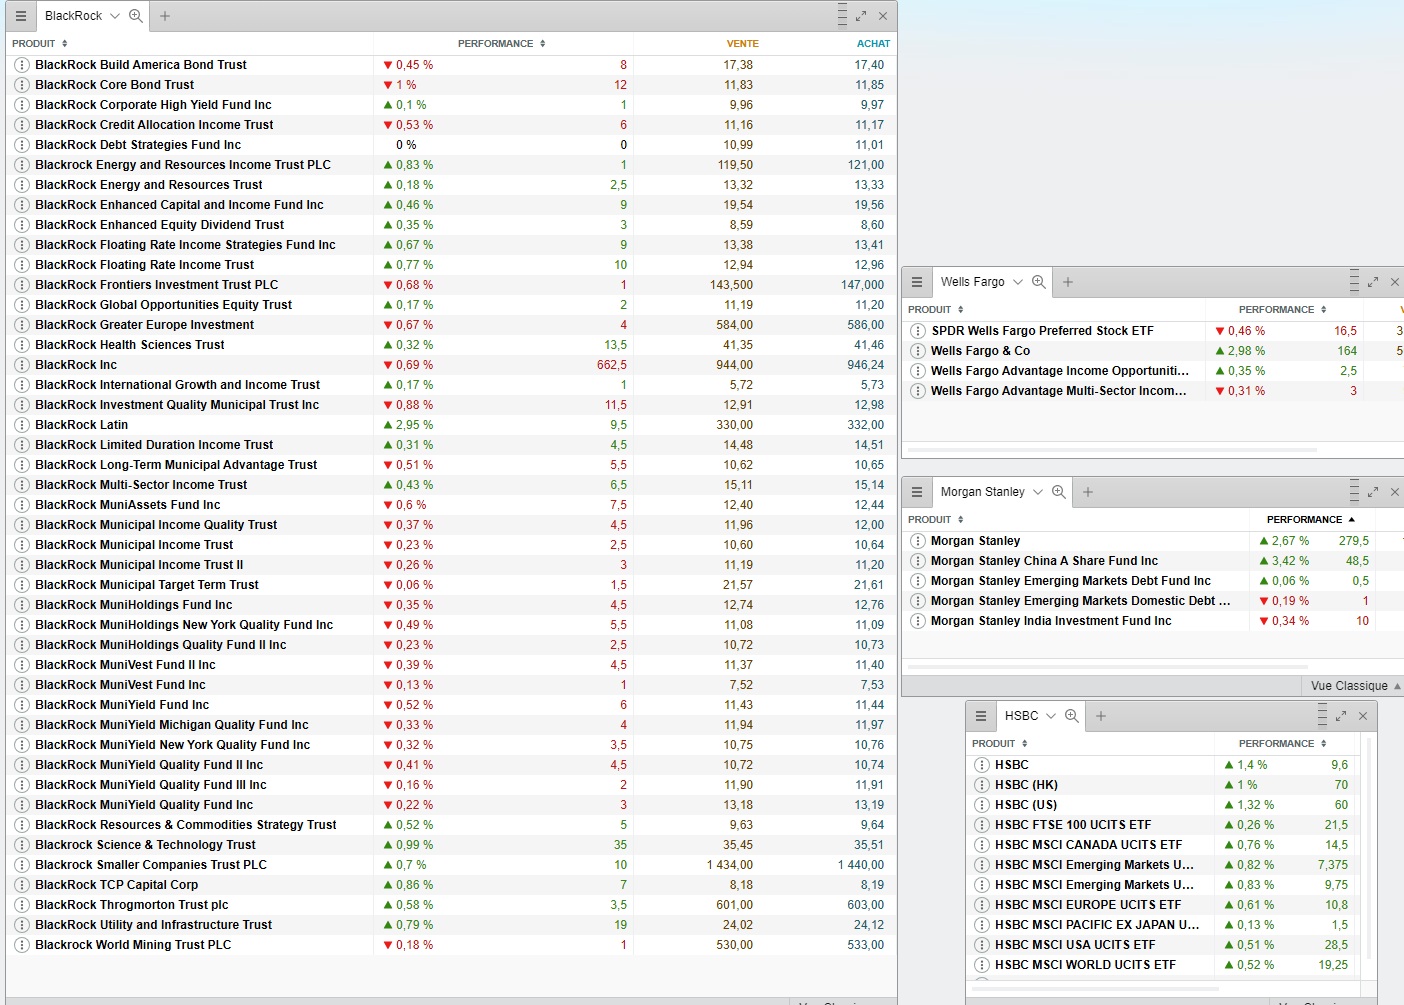Expand the Wells Fargo panel to full screen

pos(1373,282)
